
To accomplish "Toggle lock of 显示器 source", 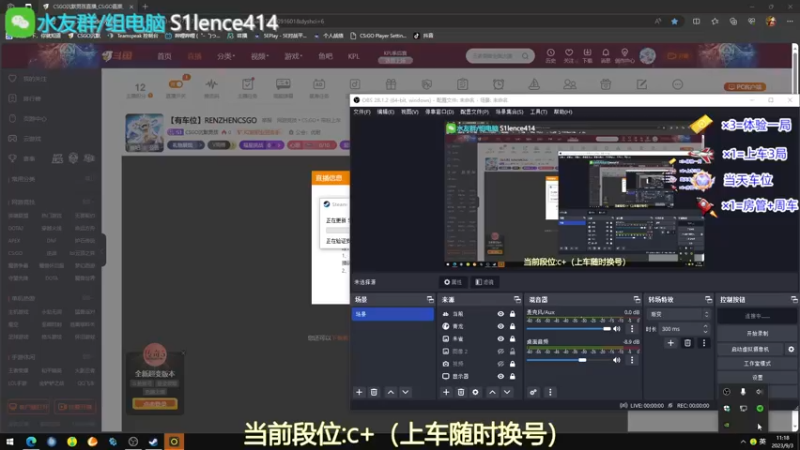I will coord(512,376).
